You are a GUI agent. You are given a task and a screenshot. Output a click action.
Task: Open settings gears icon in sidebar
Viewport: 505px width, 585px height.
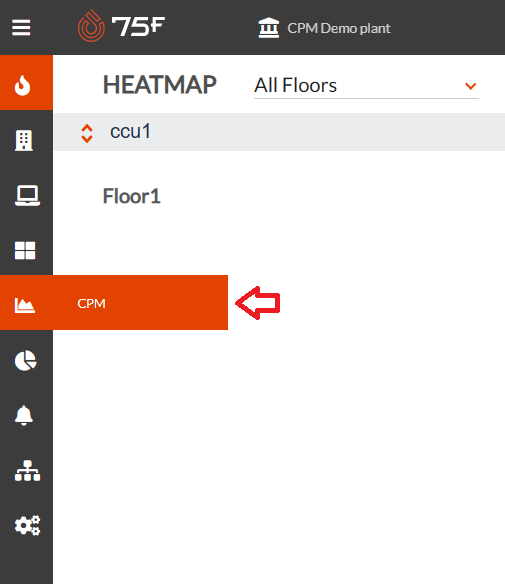[x=27, y=525]
